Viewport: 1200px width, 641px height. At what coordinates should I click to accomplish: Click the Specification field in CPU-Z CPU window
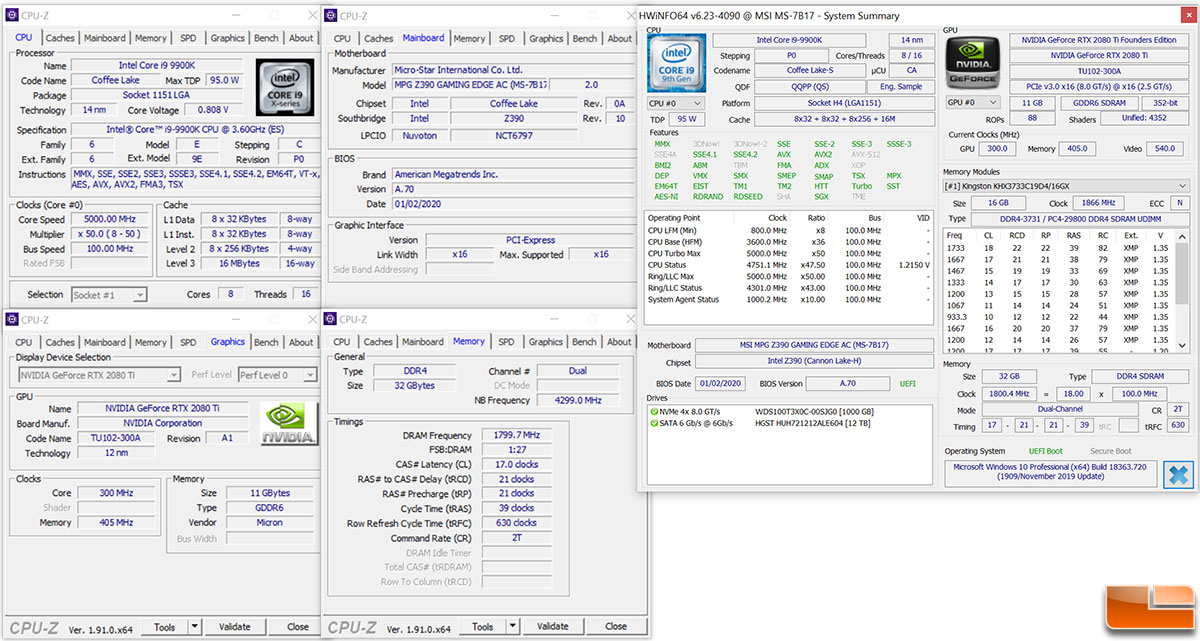[x=196, y=130]
